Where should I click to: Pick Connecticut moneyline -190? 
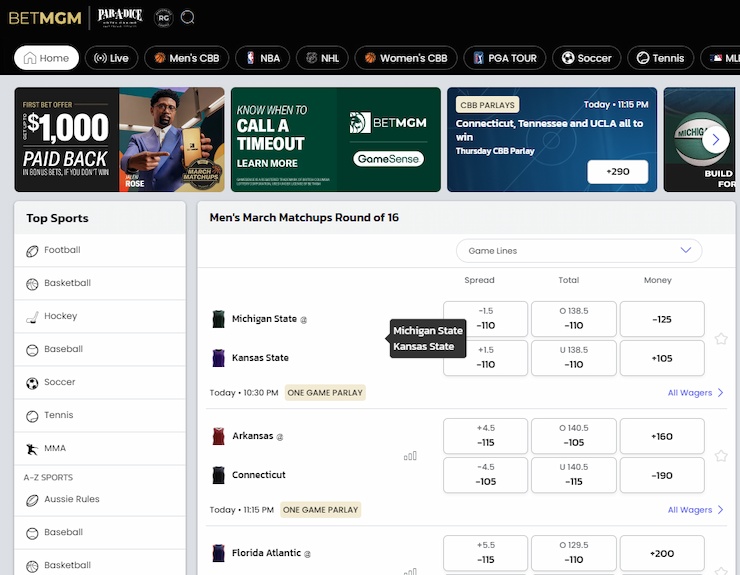[662, 475]
